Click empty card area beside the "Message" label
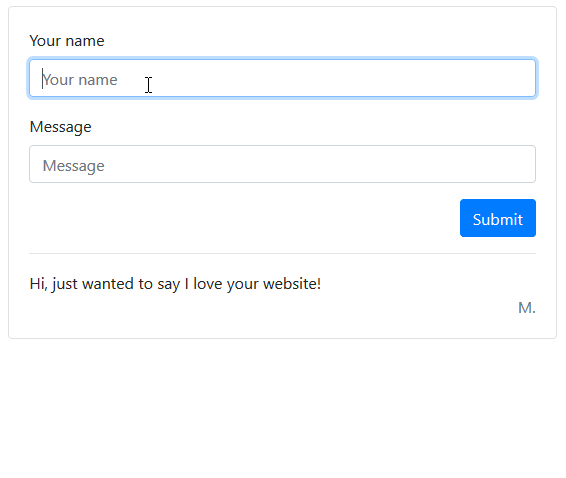Screen dimensions: 566x478 coord(310,127)
